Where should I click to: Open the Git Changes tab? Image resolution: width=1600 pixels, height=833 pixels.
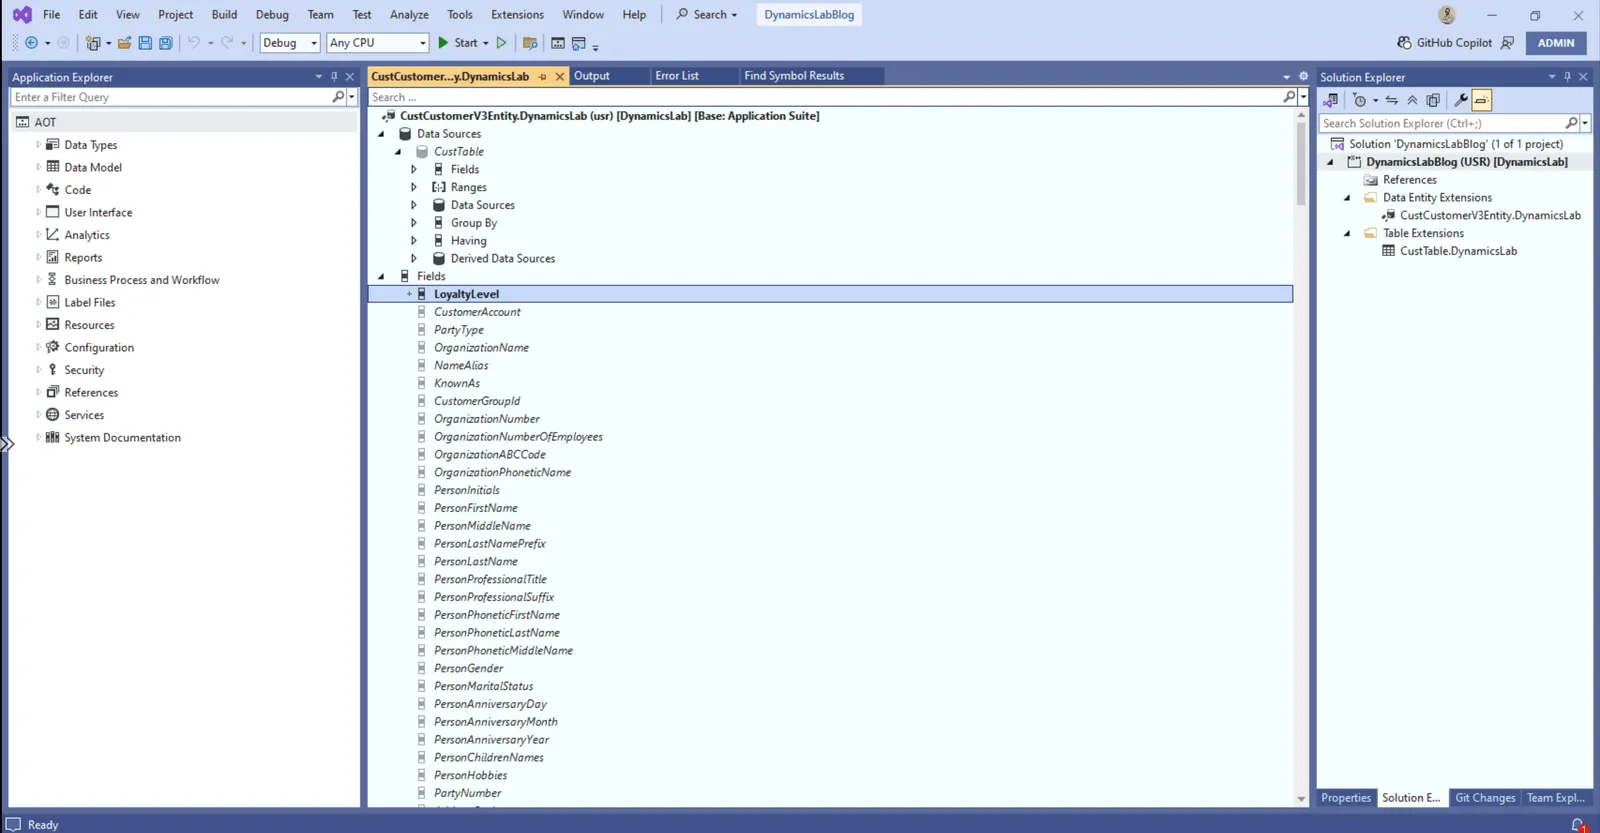coord(1485,798)
